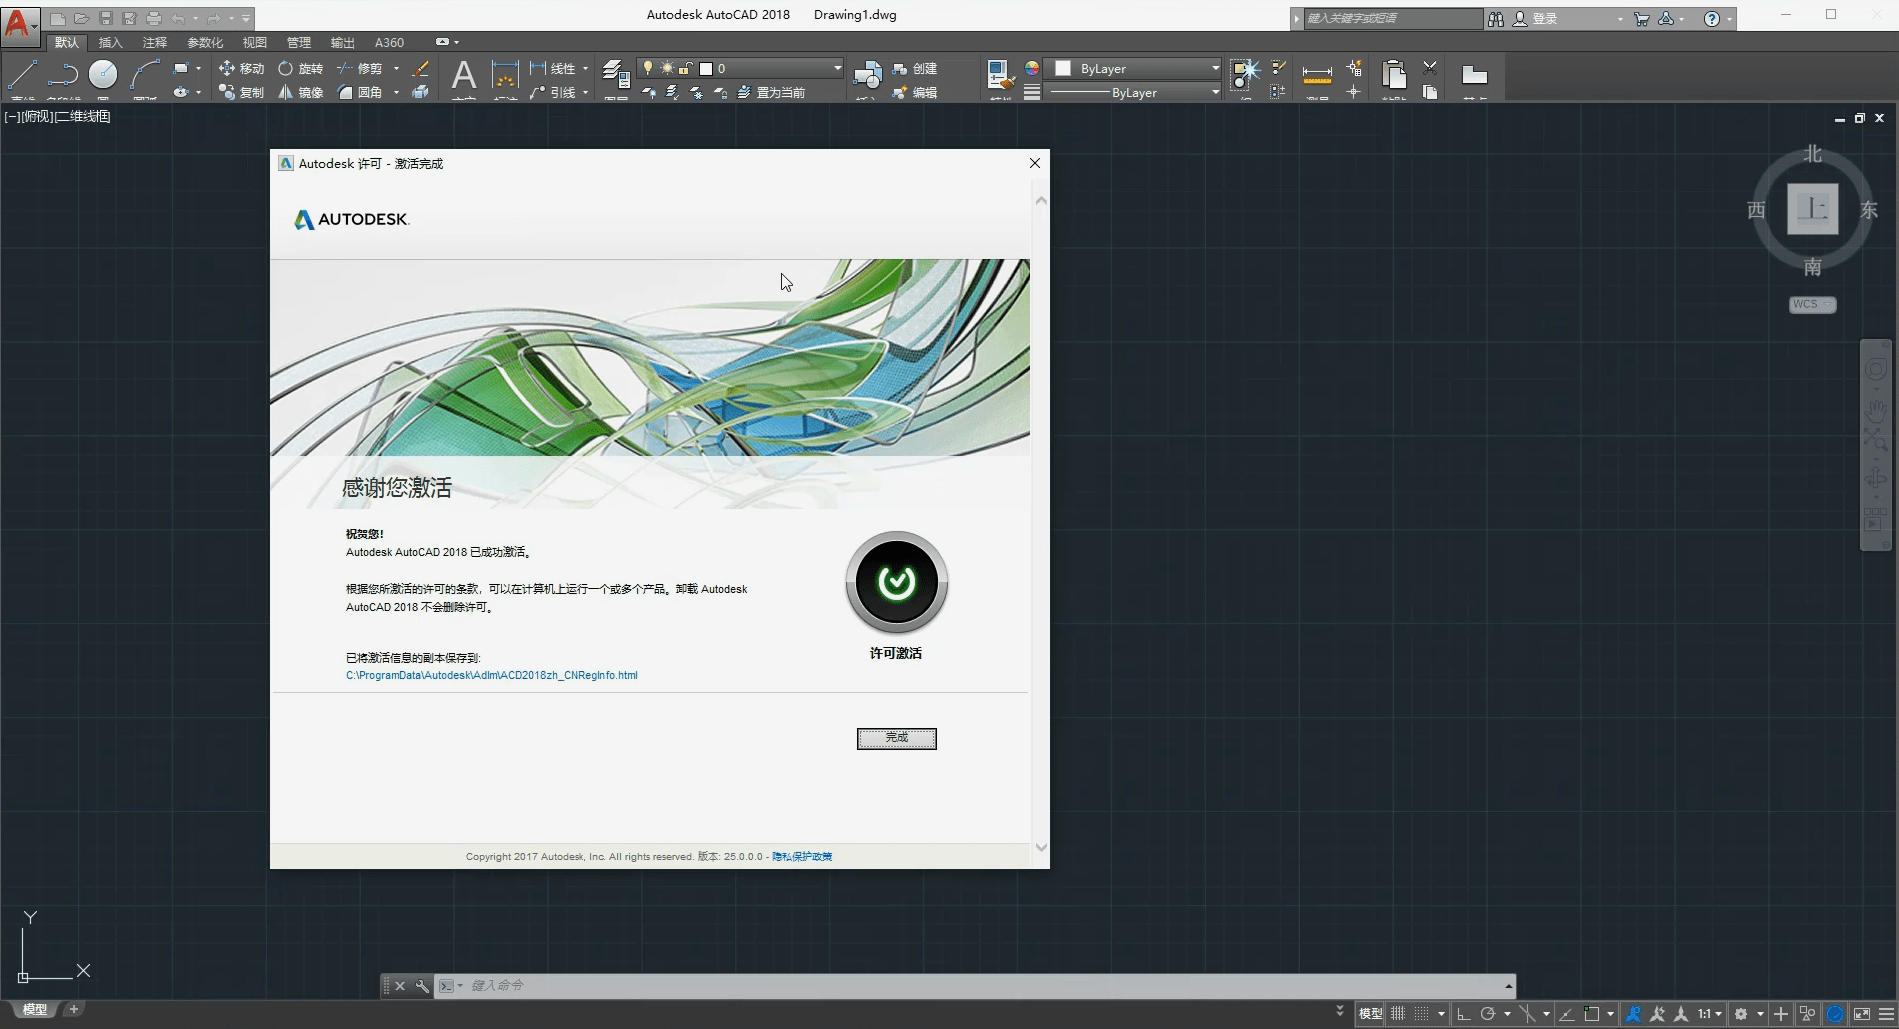Switch to the A360 ribbon tab
Viewport: 1899px width, 1029px height.
click(x=389, y=42)
